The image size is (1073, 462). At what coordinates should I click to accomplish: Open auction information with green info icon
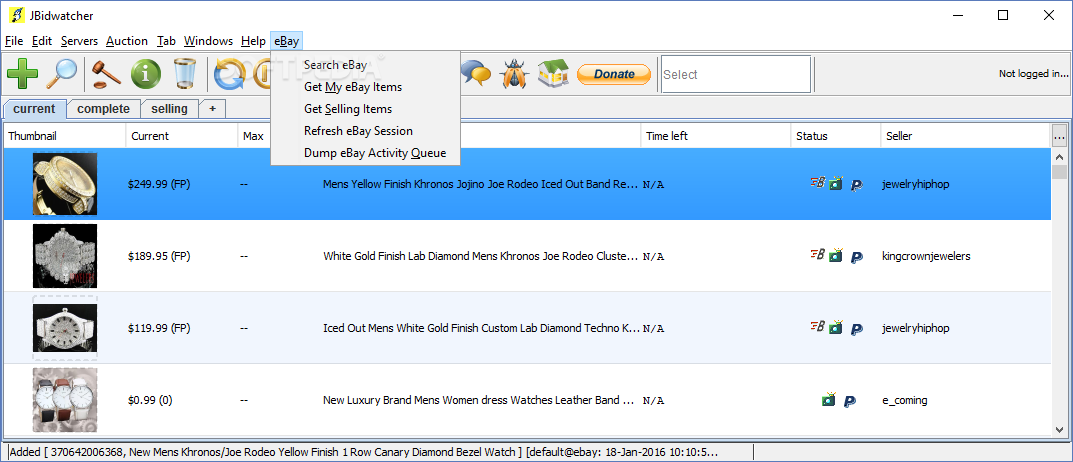146,74
